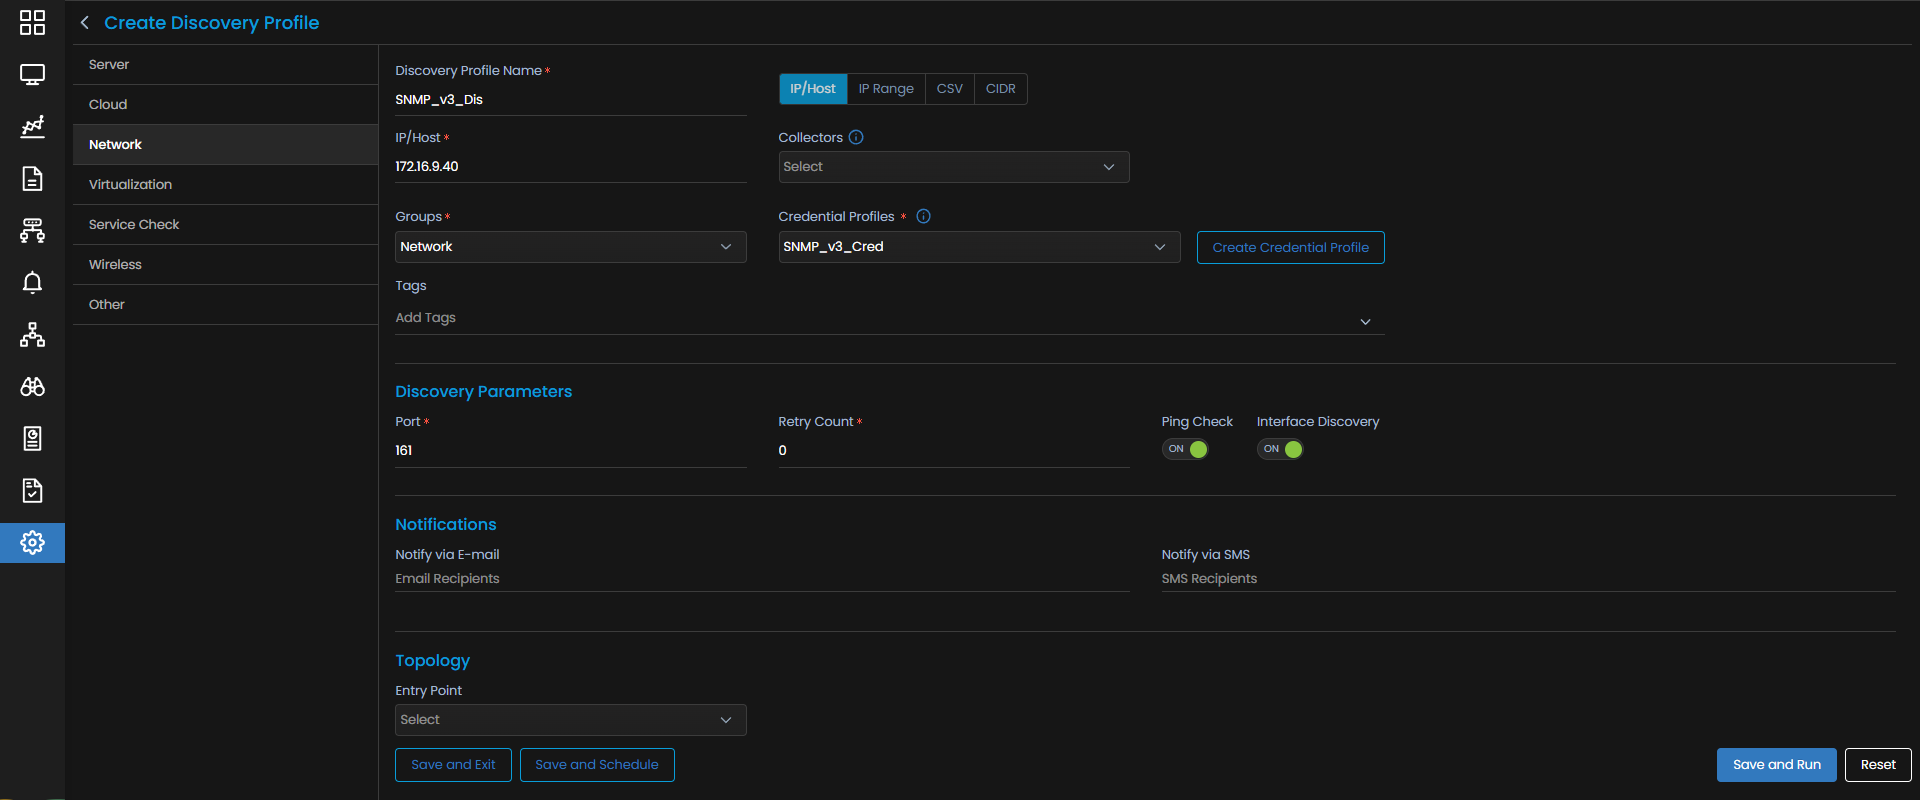Open the Credential Profiles dropdown
This screenshot has height=800, width=1920.
979,247
